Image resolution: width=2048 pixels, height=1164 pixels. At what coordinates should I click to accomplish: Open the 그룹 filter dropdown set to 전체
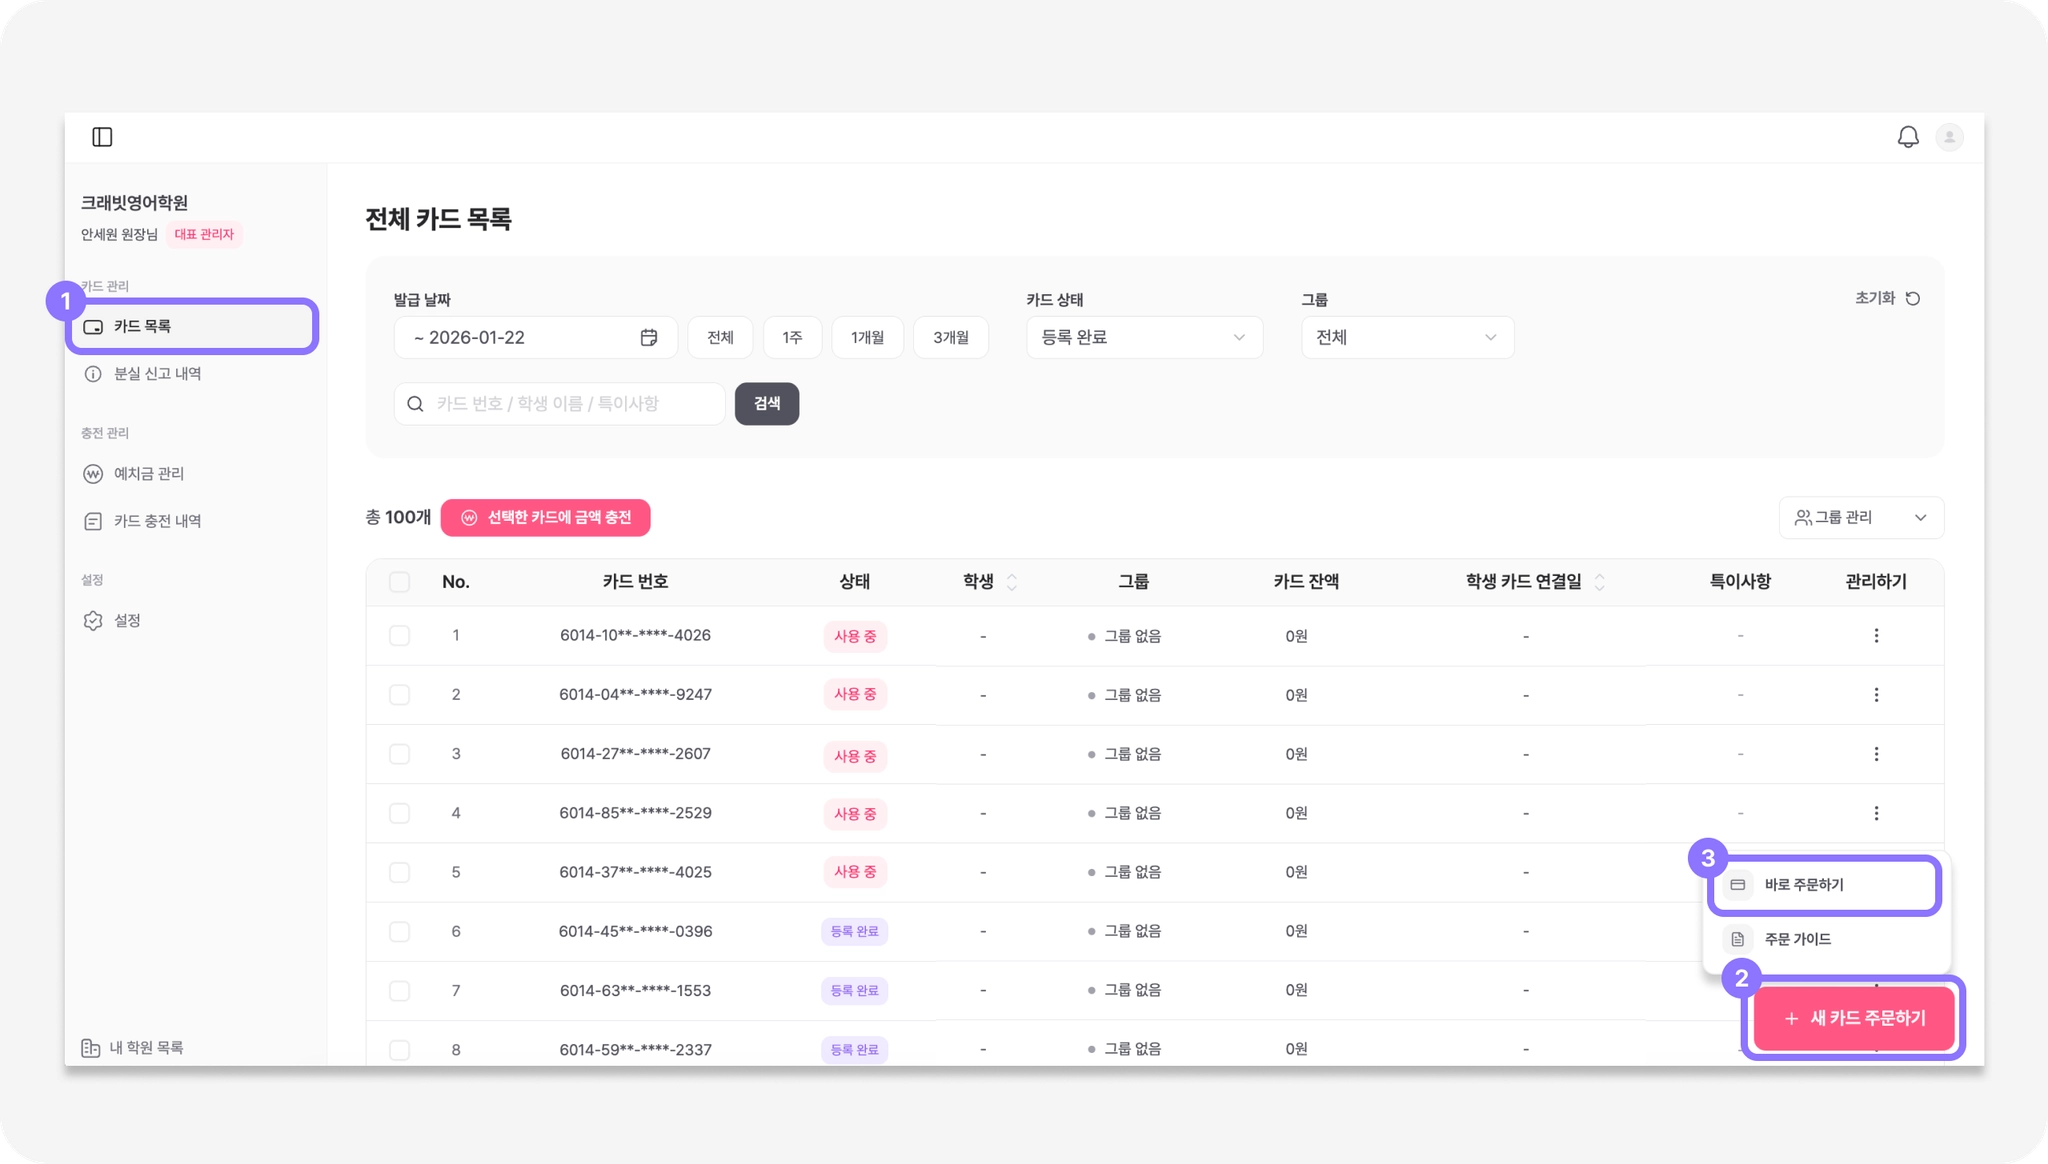click(1407, 338)
